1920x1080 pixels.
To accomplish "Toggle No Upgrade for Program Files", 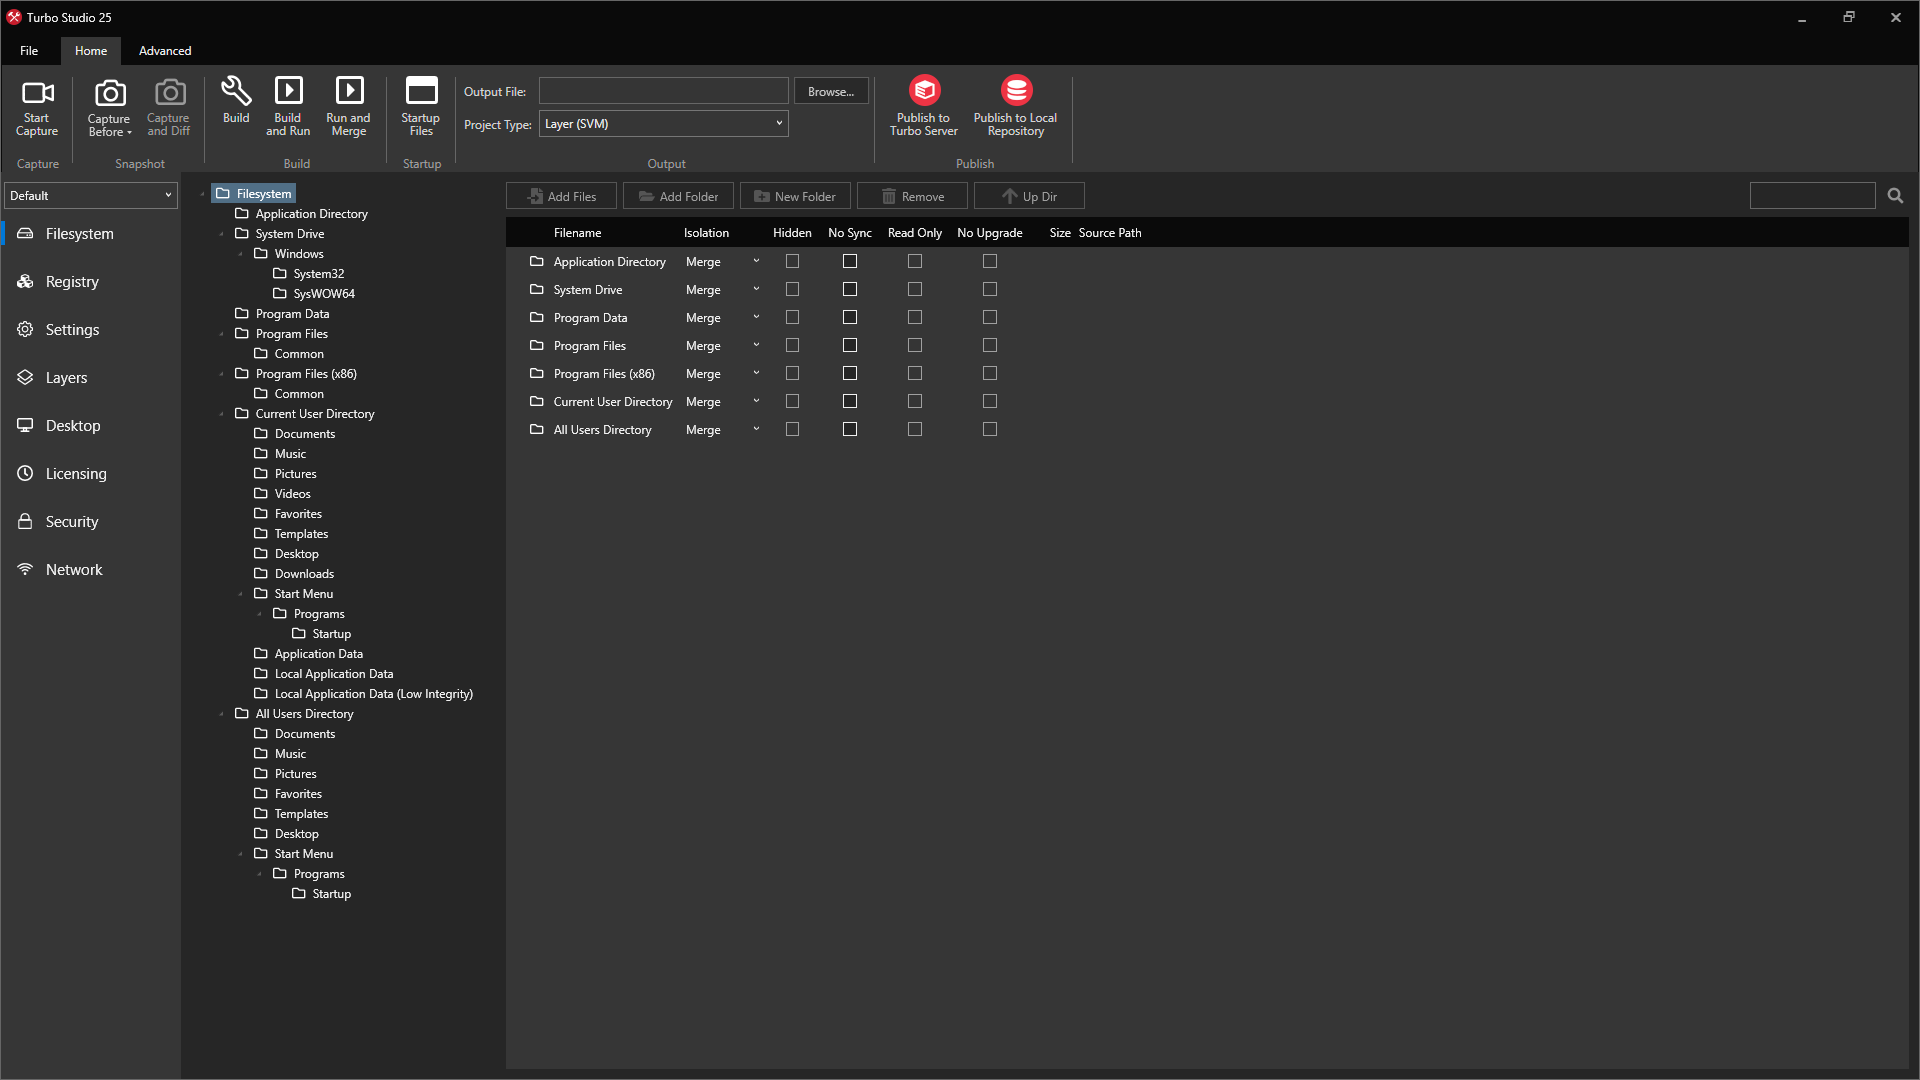I will tap(990, 345).
